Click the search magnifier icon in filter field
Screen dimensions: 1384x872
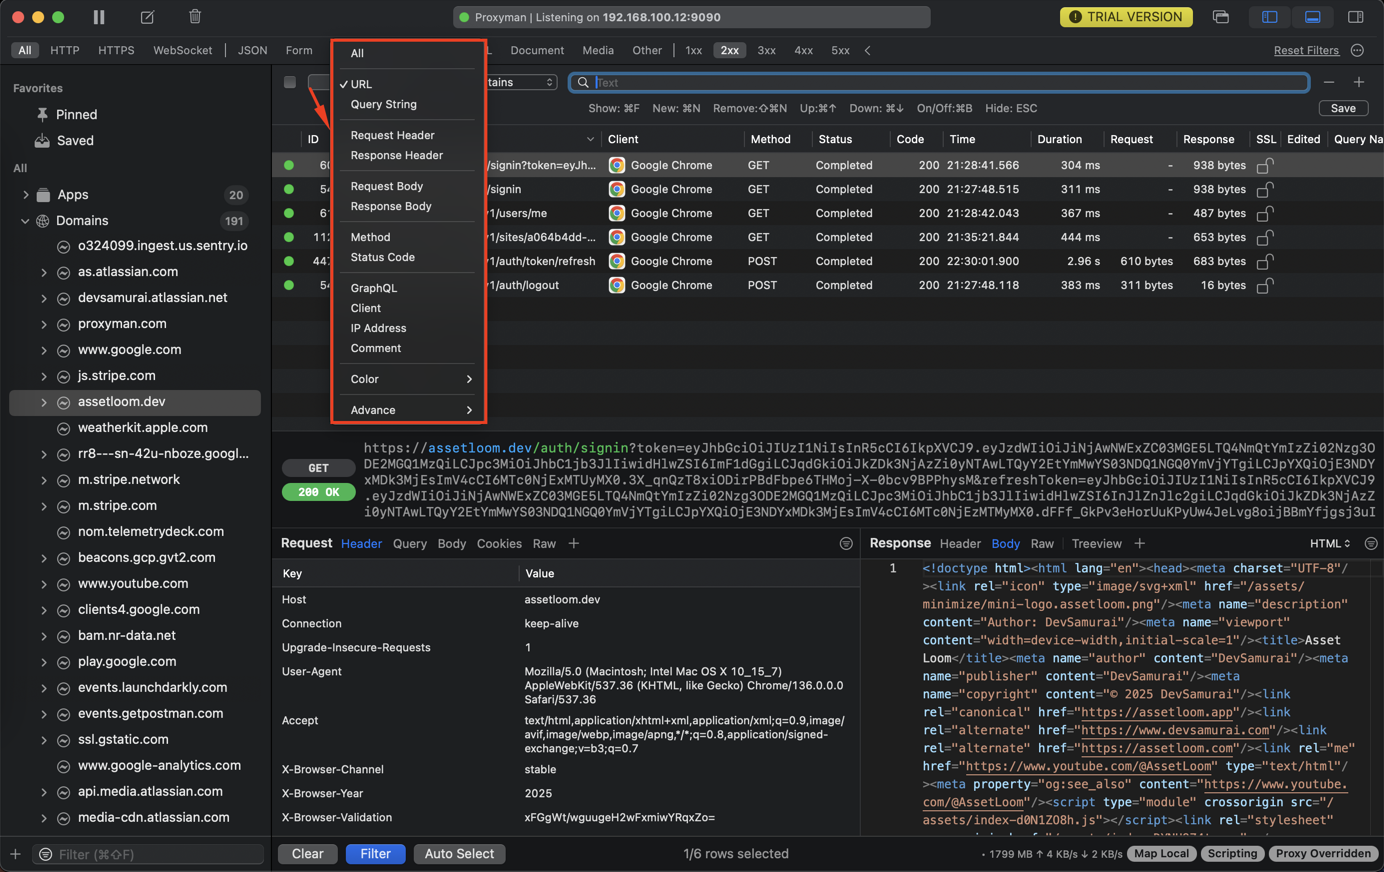[x=583, y=83]
